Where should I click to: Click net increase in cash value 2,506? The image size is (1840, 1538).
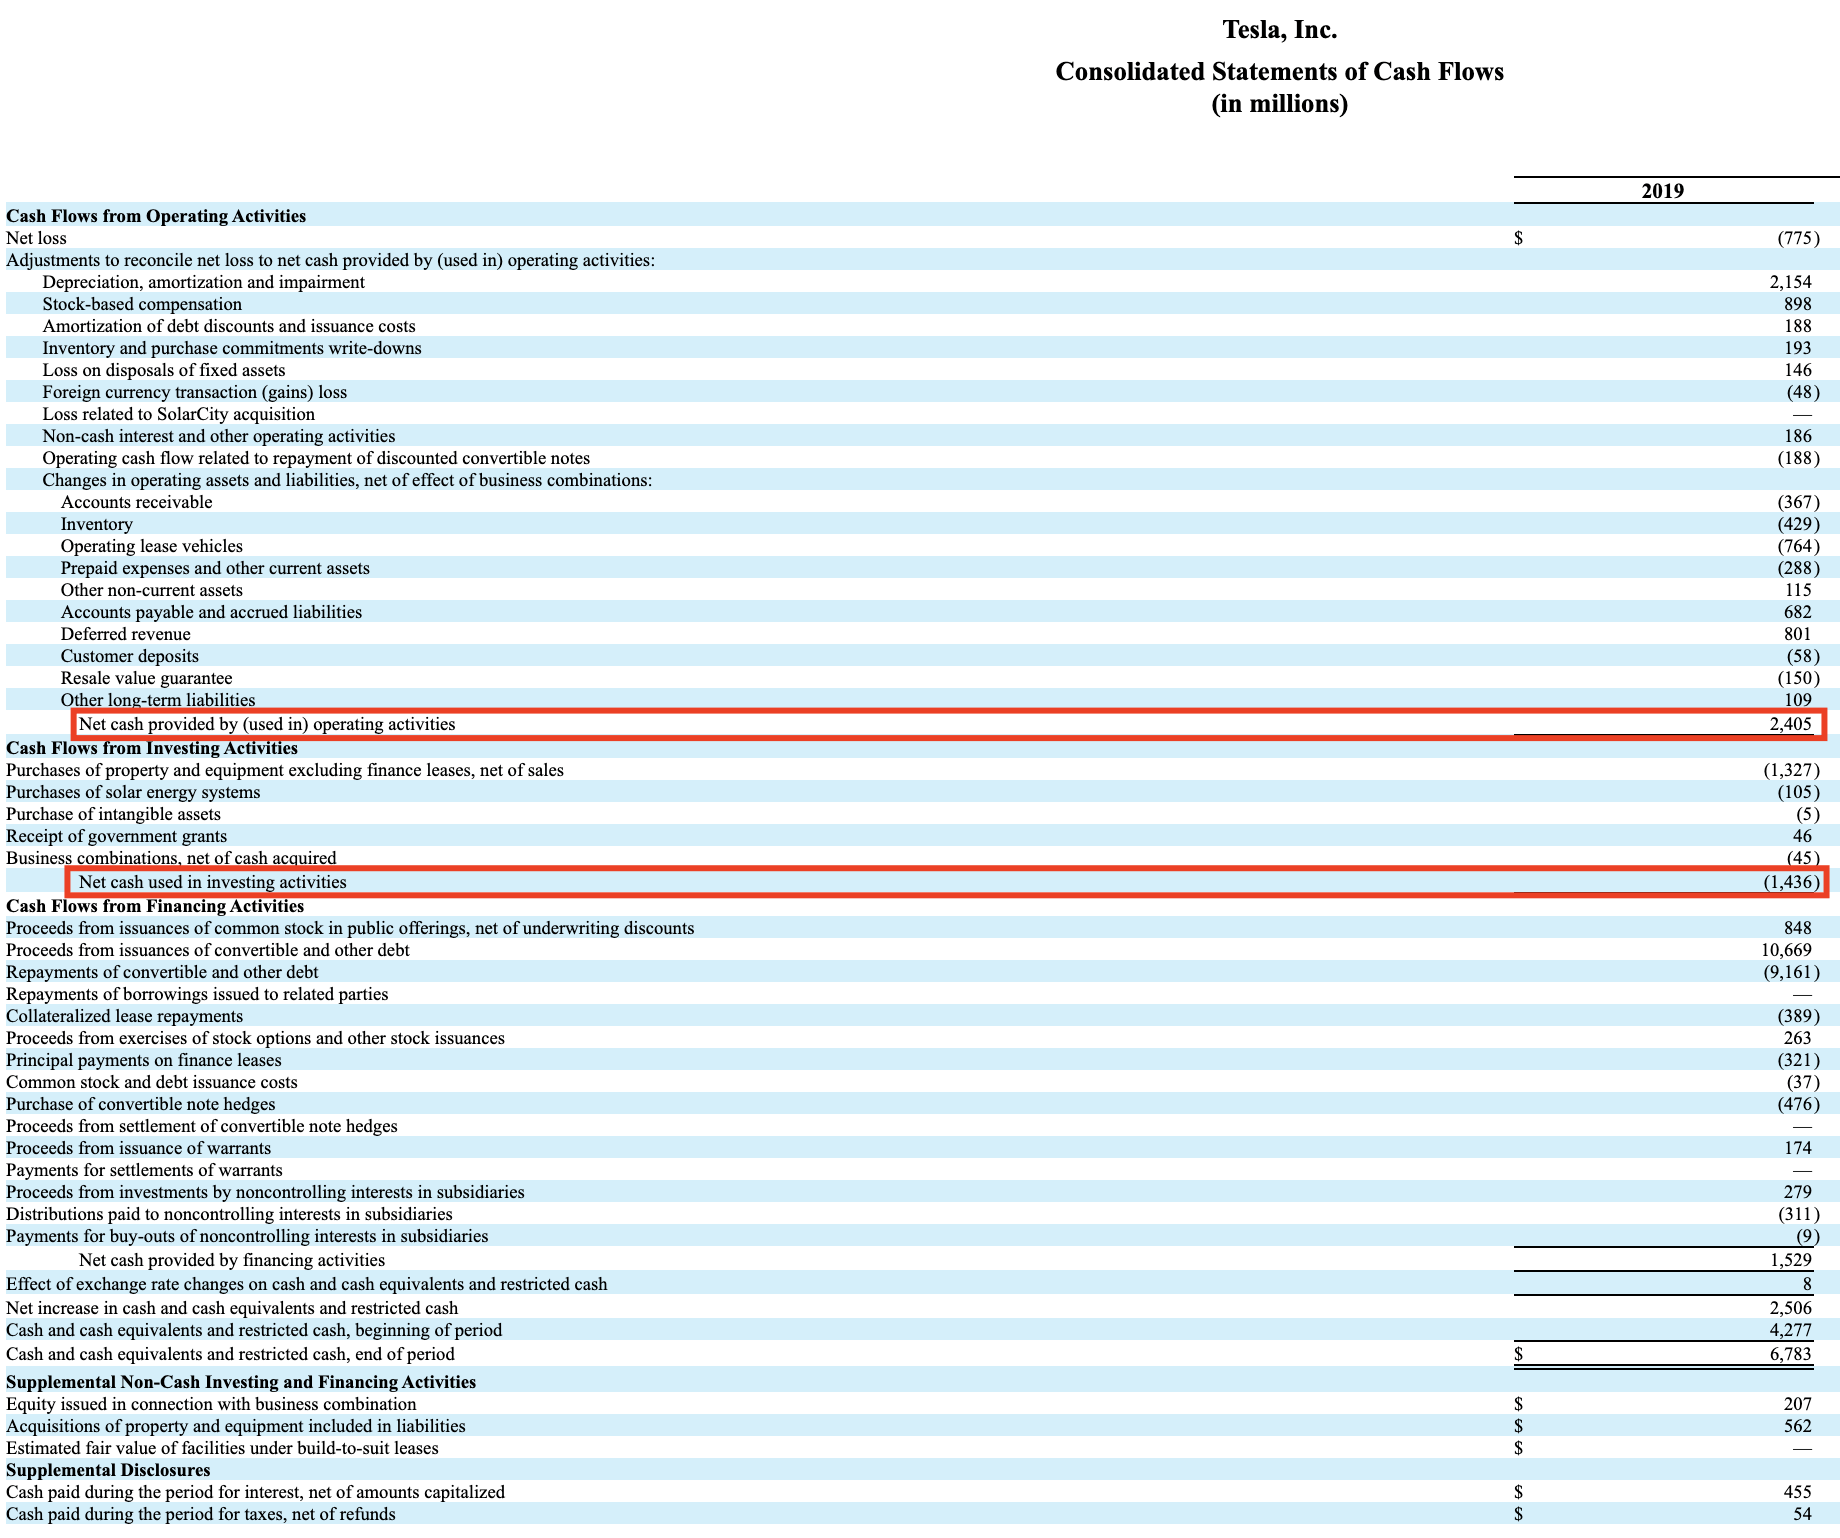[1790, 1308]
